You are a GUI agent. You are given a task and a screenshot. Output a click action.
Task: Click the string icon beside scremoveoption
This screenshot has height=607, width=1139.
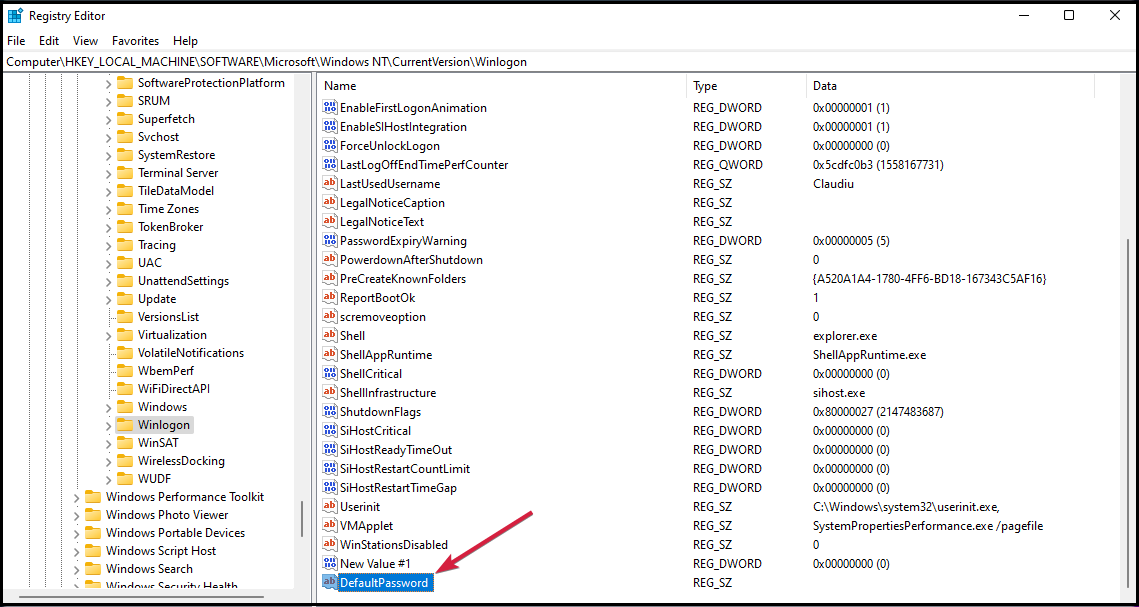point(330,317)
